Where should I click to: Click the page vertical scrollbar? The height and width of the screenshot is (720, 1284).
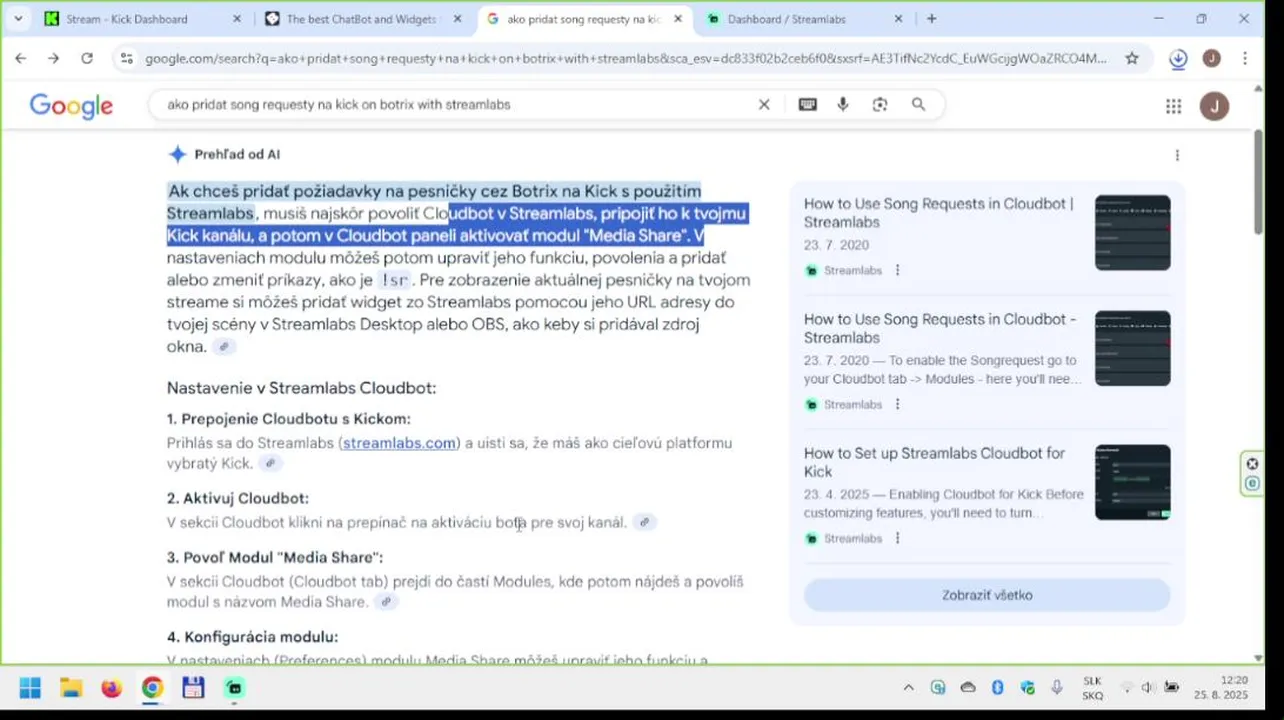coord(1258,180)
